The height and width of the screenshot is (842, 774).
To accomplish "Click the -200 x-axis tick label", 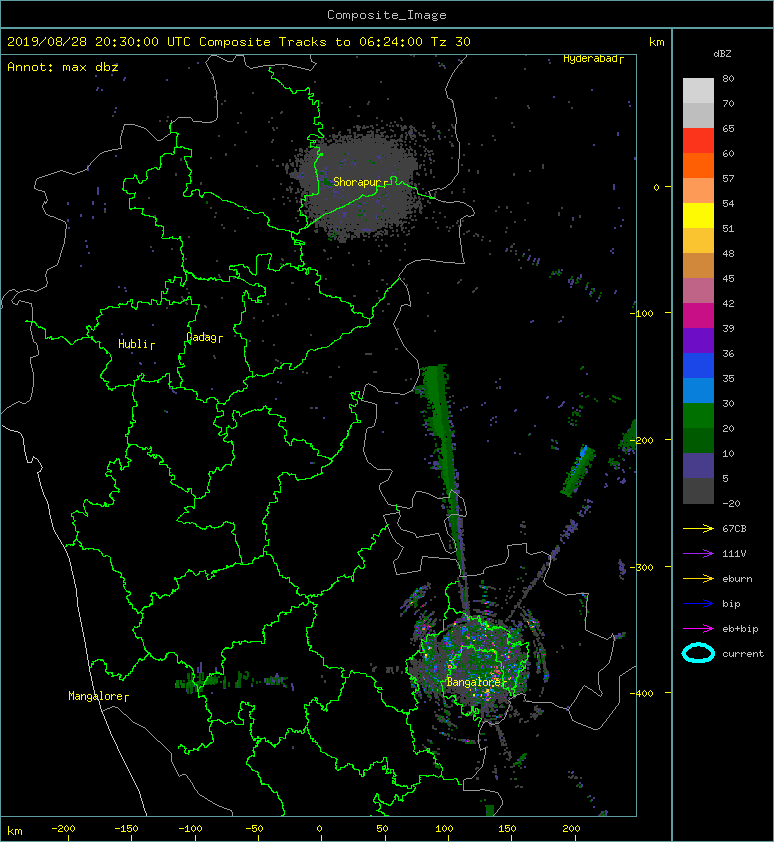I will [63, 829].
